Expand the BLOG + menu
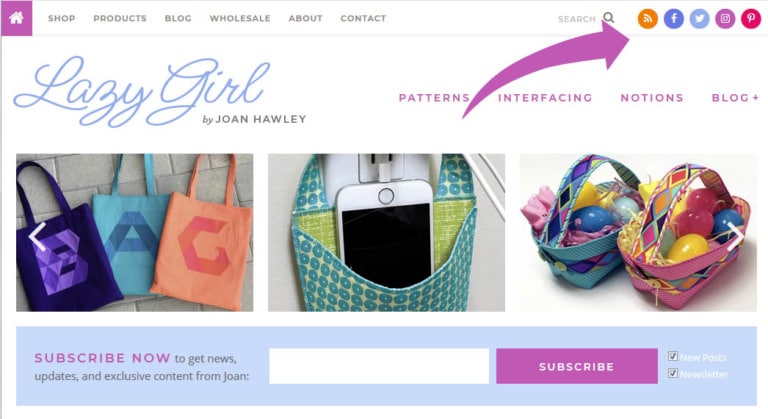The image size is (768, 419). tap(735, 98)
